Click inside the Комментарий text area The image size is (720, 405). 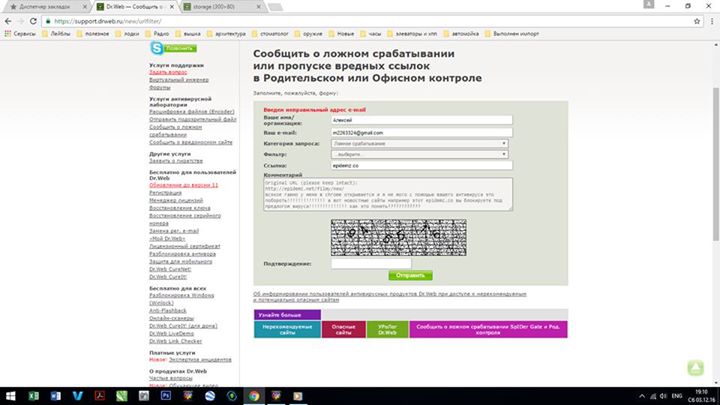tap(388, 195)
